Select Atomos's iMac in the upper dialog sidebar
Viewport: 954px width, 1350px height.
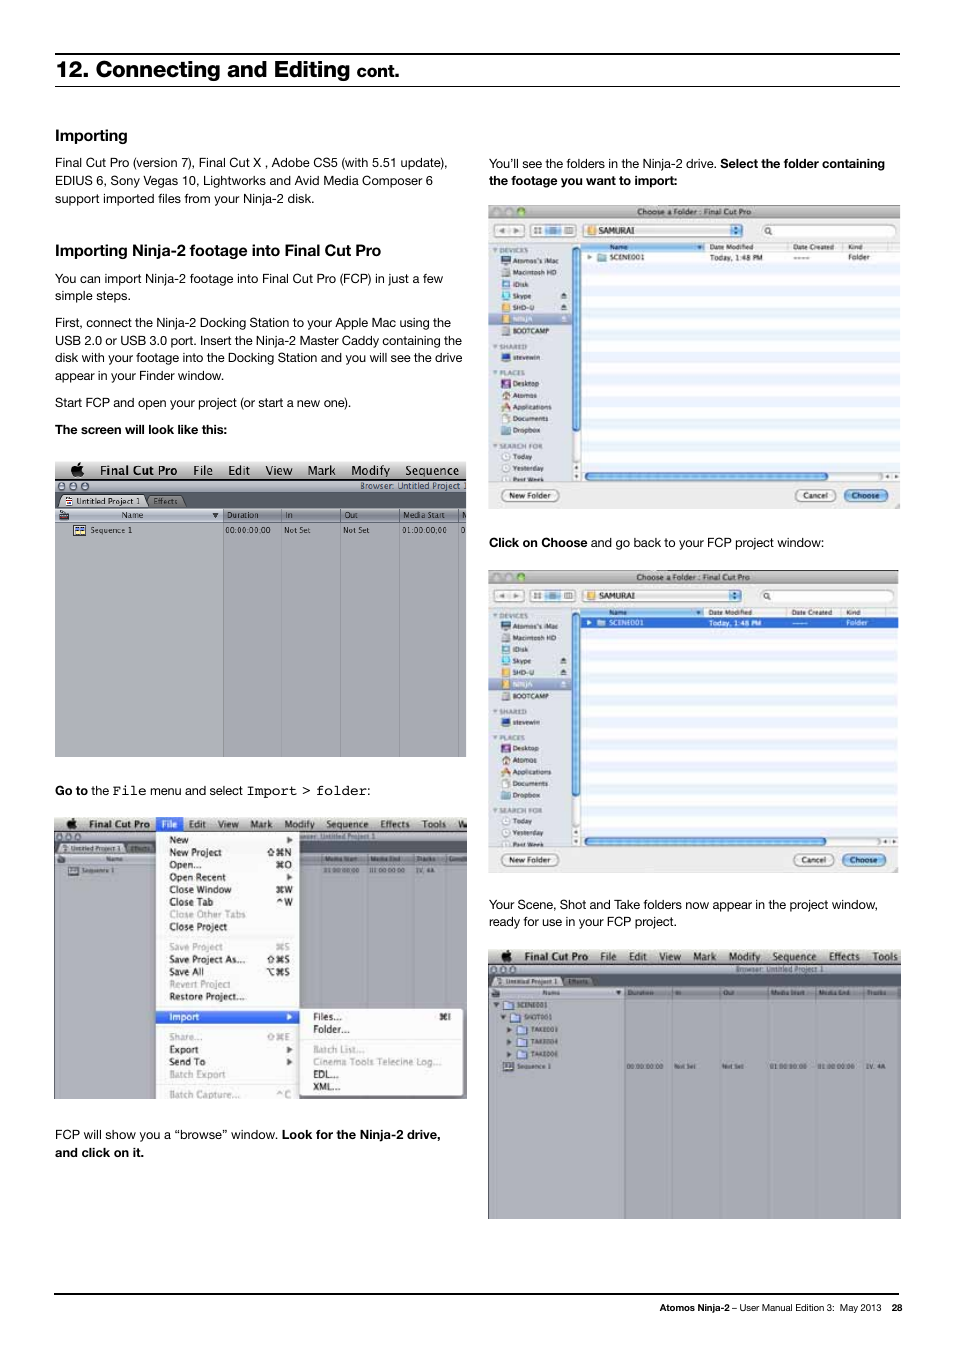coord(529,261)
